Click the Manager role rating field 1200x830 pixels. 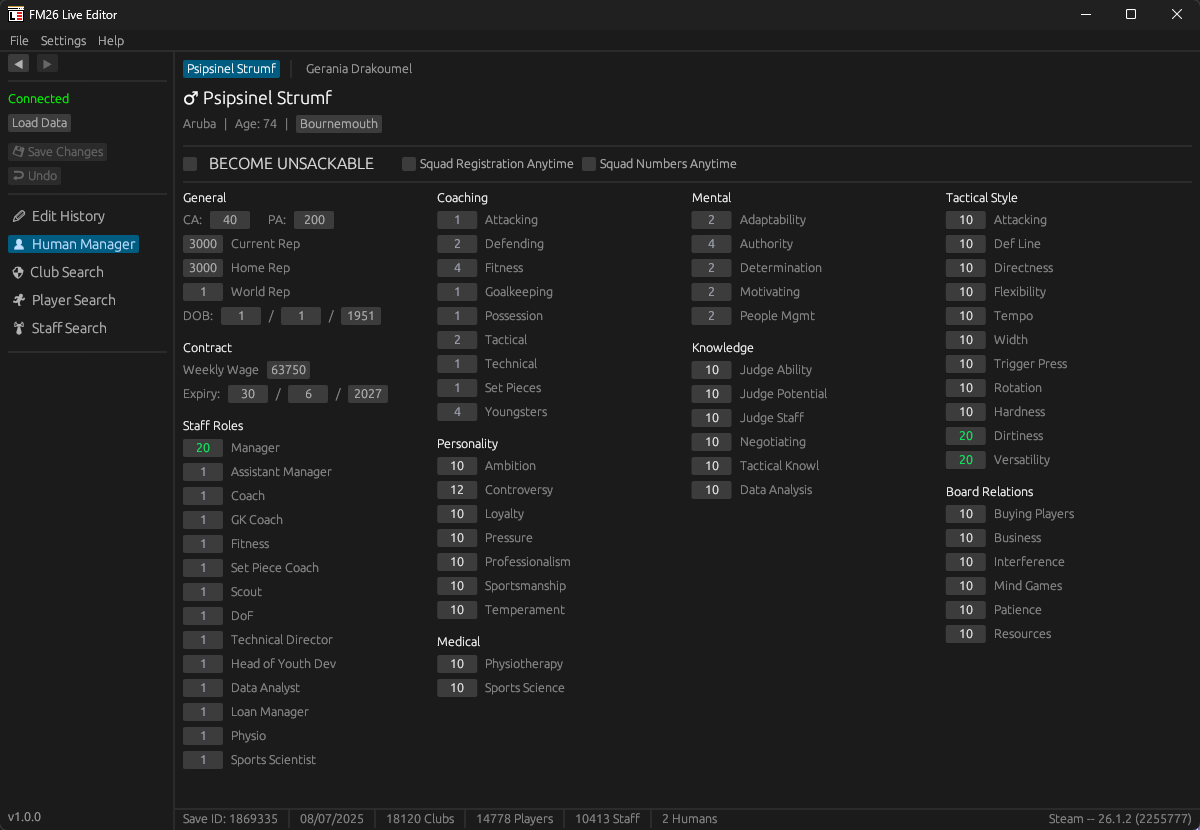(x=203, y=448)
